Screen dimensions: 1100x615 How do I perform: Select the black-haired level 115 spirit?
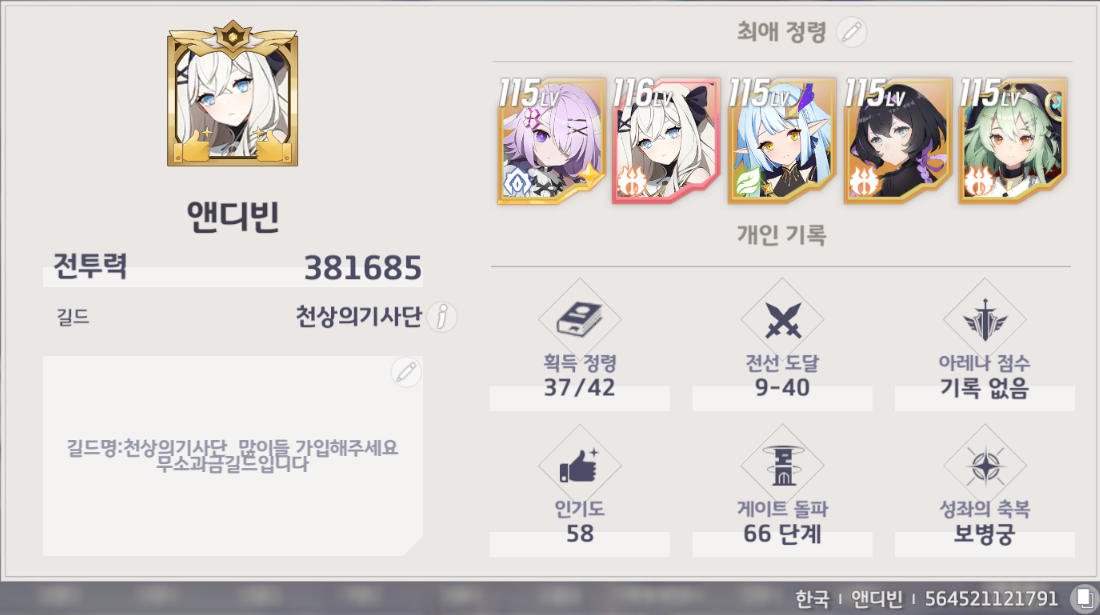pos(897,141)
